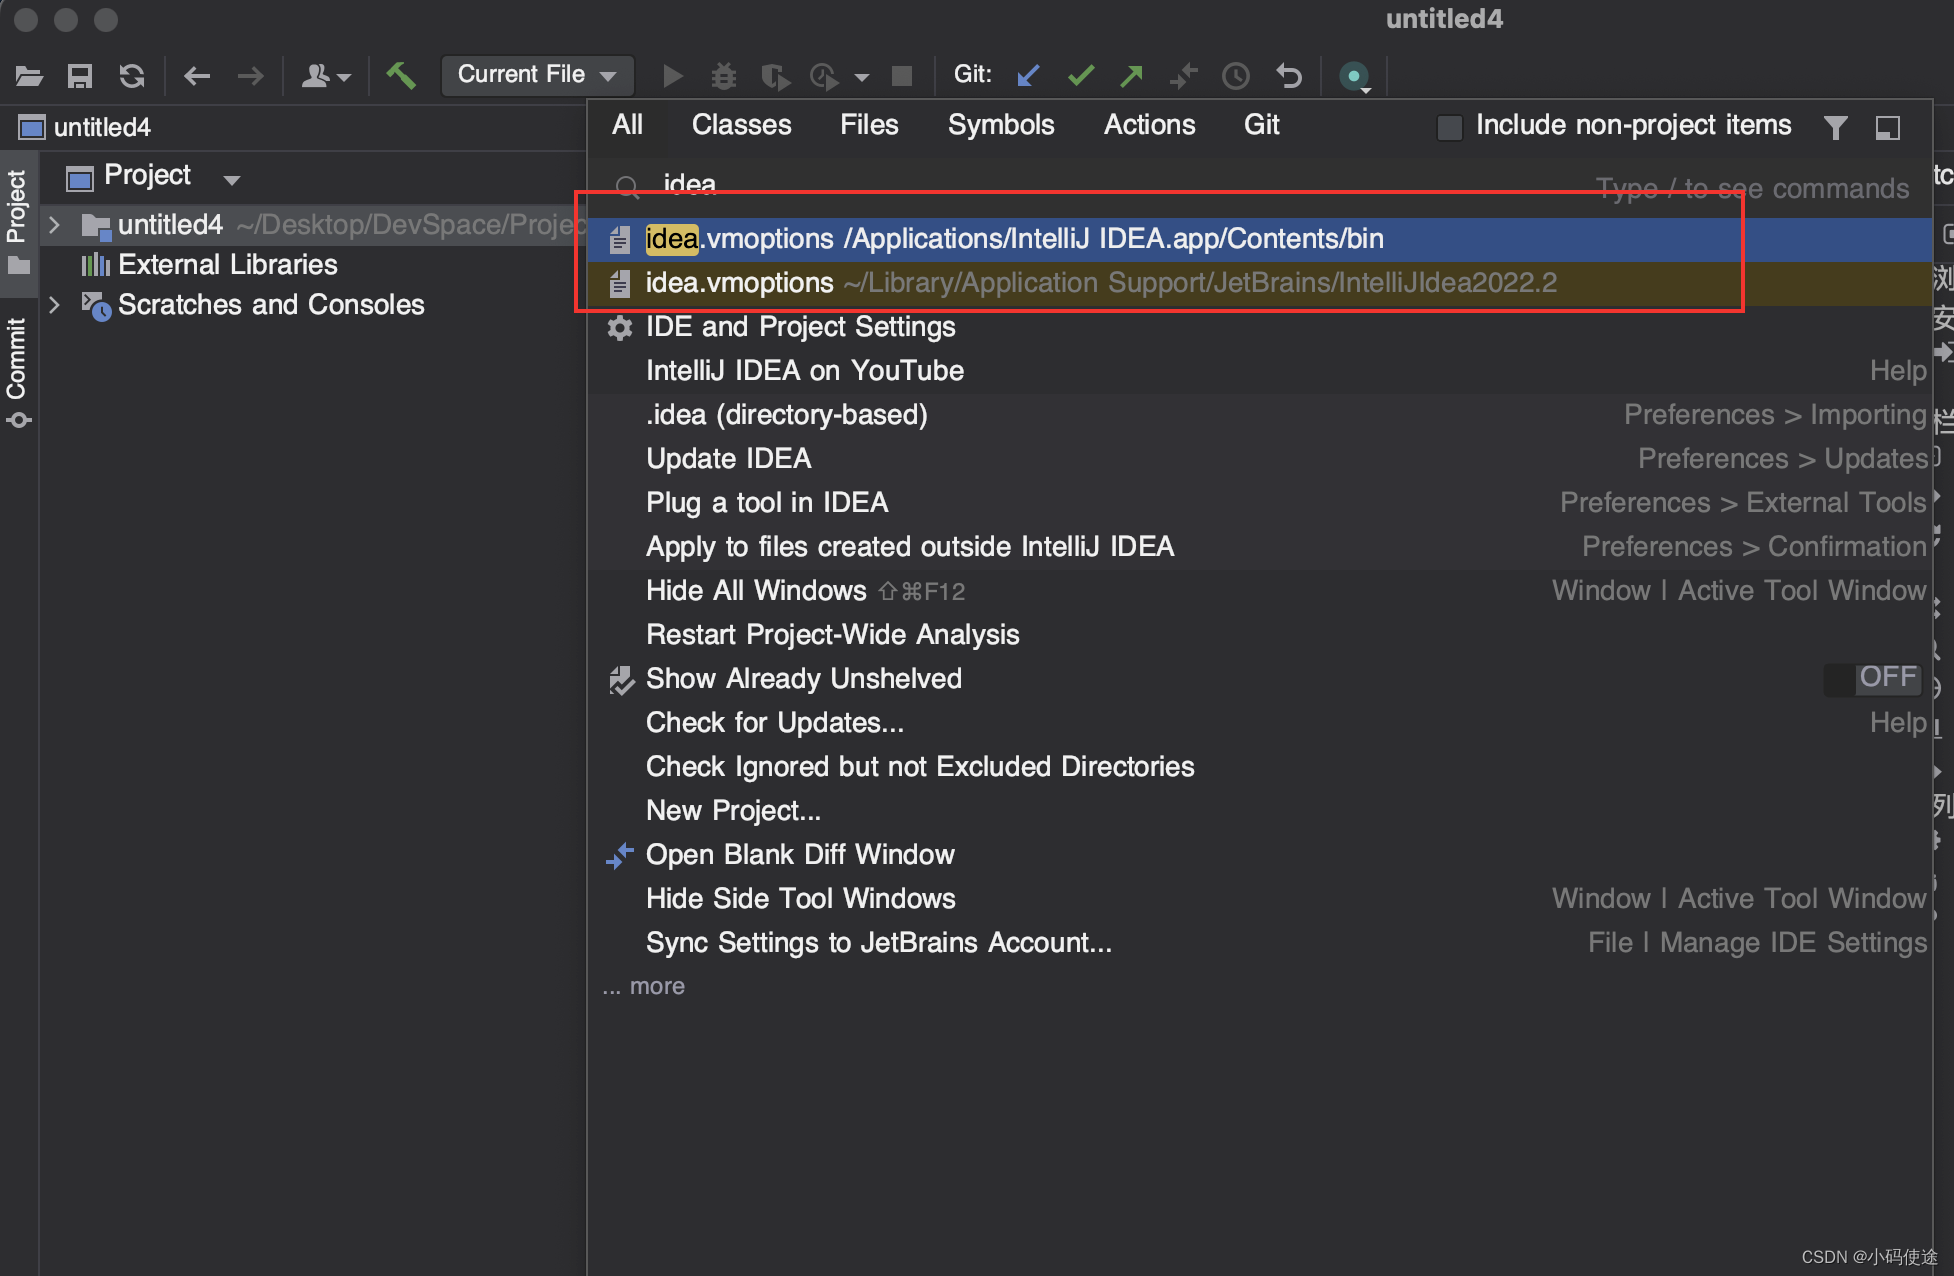Open the Current File run configuration dropdown
This screenshot has width=1954, height=1276.
537,75
